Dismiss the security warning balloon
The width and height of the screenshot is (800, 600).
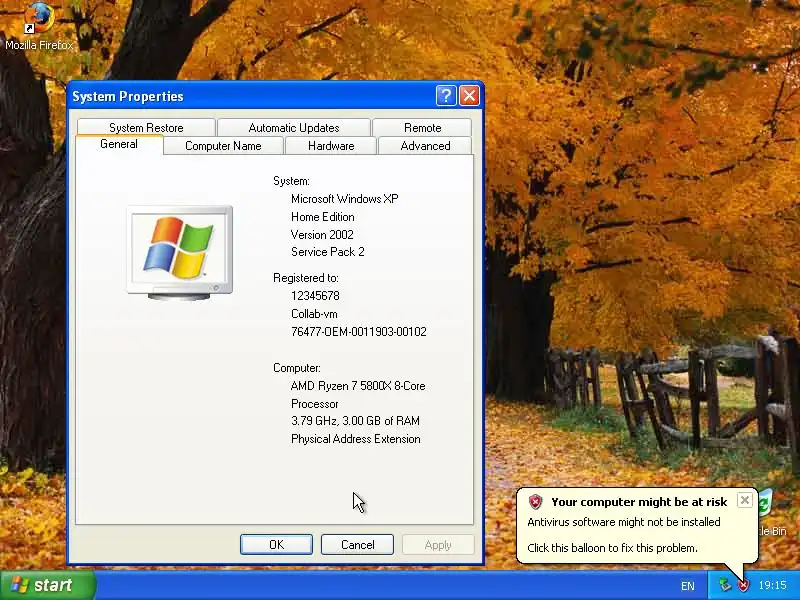[744, 501]
